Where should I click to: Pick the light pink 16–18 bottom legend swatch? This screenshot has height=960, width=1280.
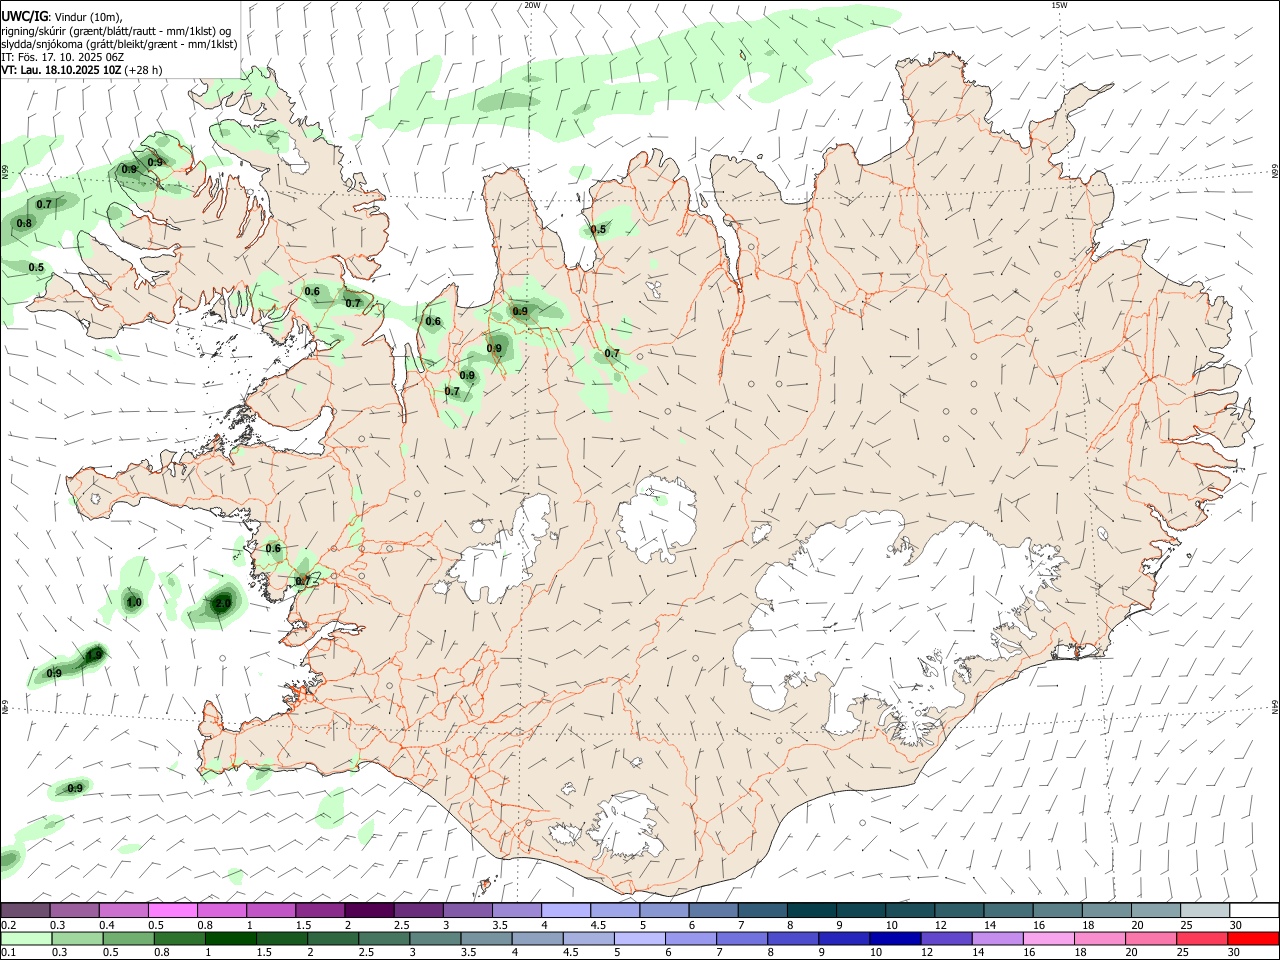[x=1048, y=938]
